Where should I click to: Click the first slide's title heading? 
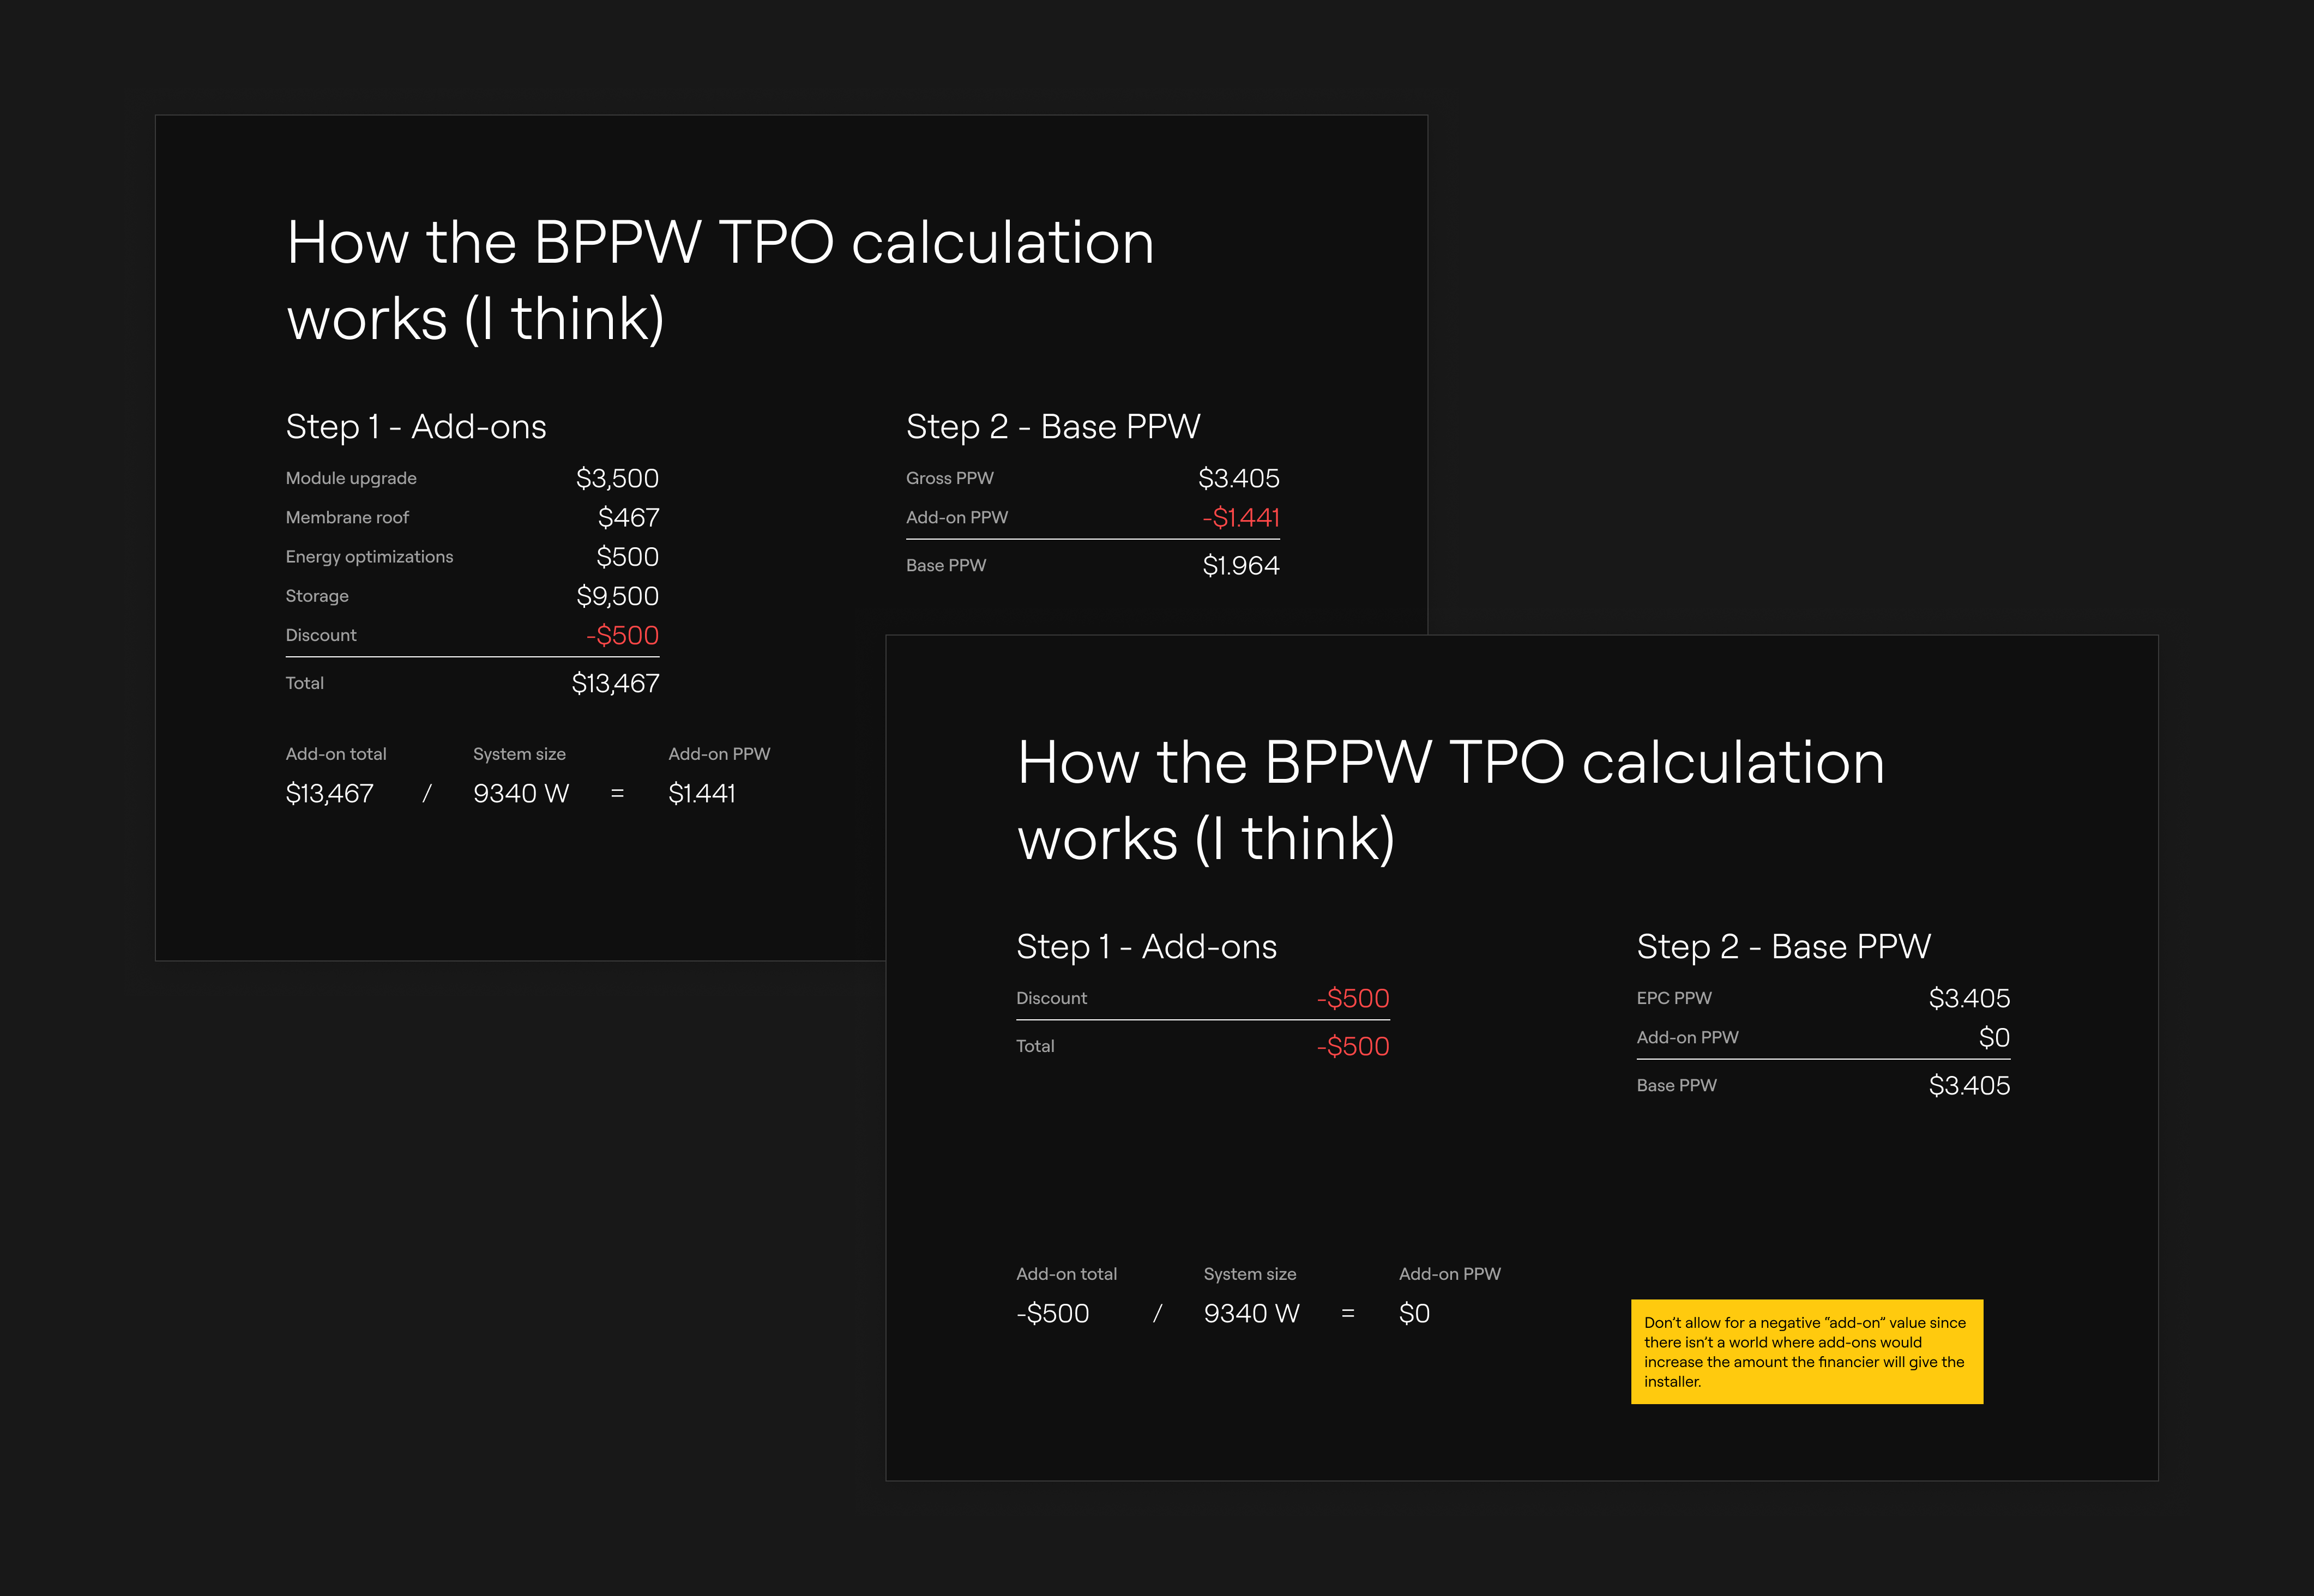point(720,281)
